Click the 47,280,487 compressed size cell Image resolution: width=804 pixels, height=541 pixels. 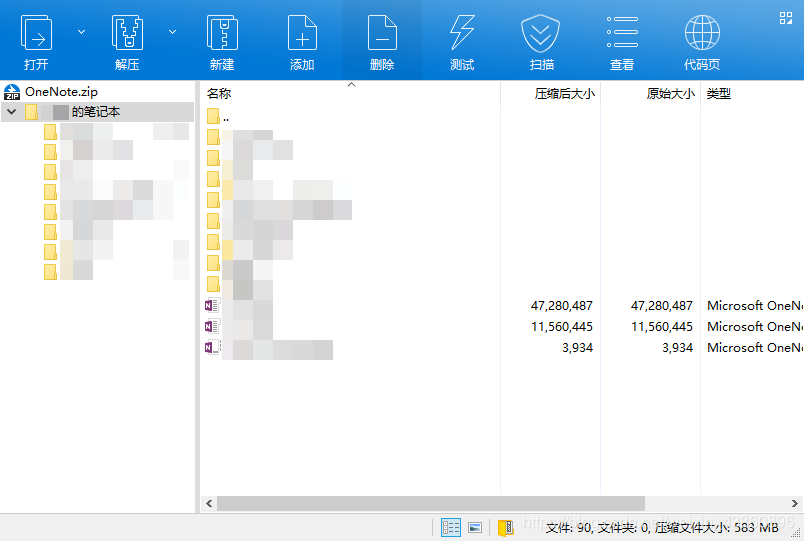point(561,306)
